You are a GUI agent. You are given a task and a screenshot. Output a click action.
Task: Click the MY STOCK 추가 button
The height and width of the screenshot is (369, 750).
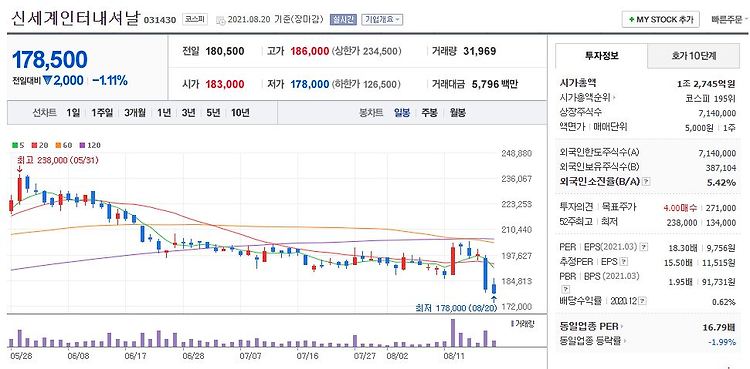pyautogui.click(x=661, y=20)
